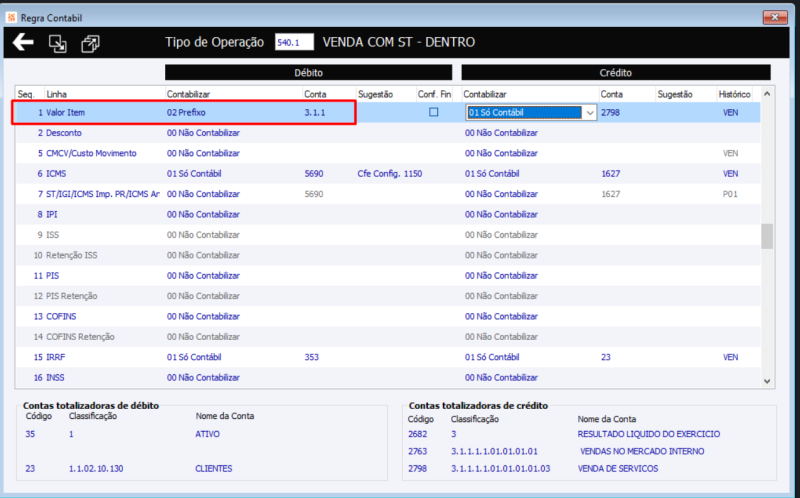The image size is (800, 498).
Task: Click debit total code 35
Action: pyautogui.click(x=30, y=434)
